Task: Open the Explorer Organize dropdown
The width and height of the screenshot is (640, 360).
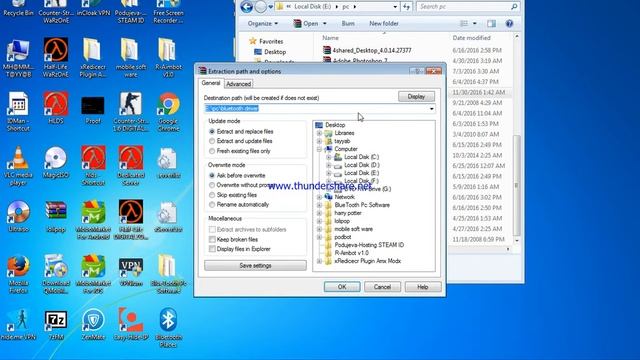Action: tap(263, 24)
